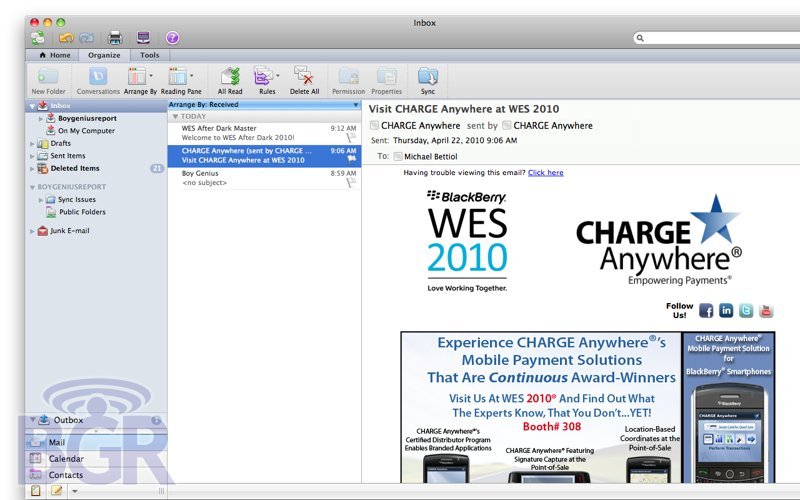Click the Print icon in title toolbar
800x500 pixels.
pyautogui.click(x=115, y=38)
